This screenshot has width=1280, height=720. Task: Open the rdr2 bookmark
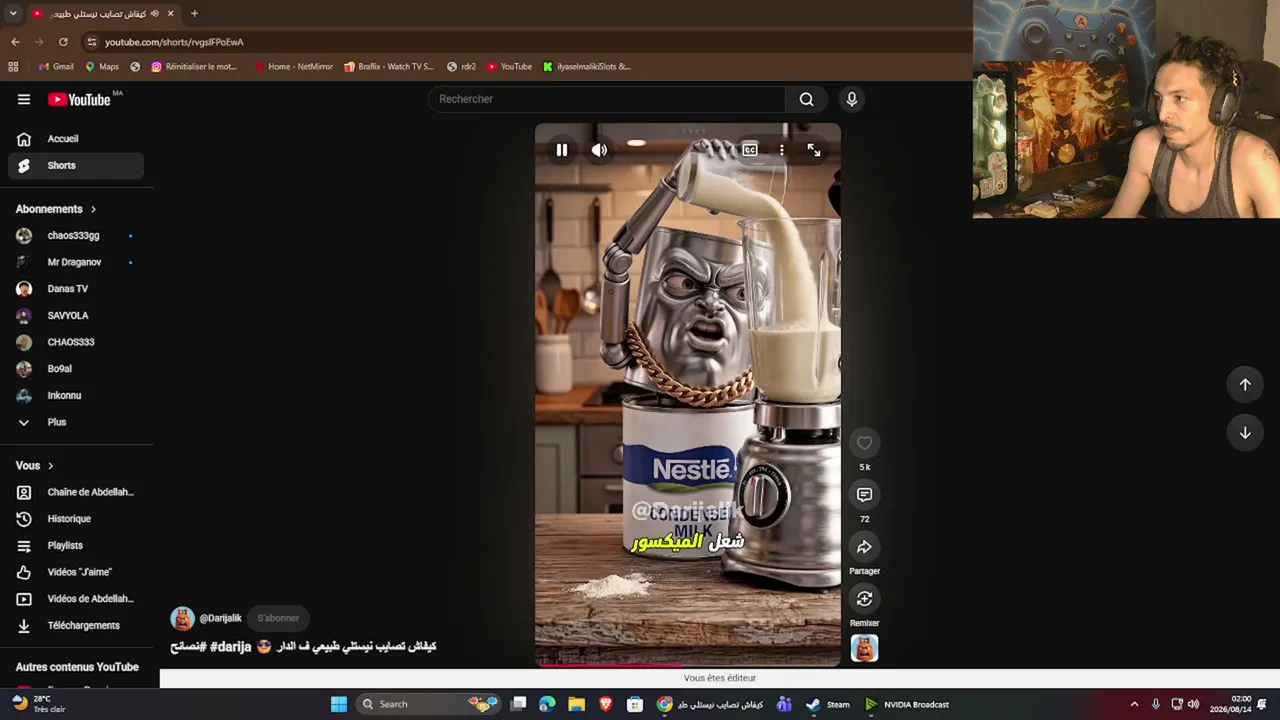click(461, 67)
